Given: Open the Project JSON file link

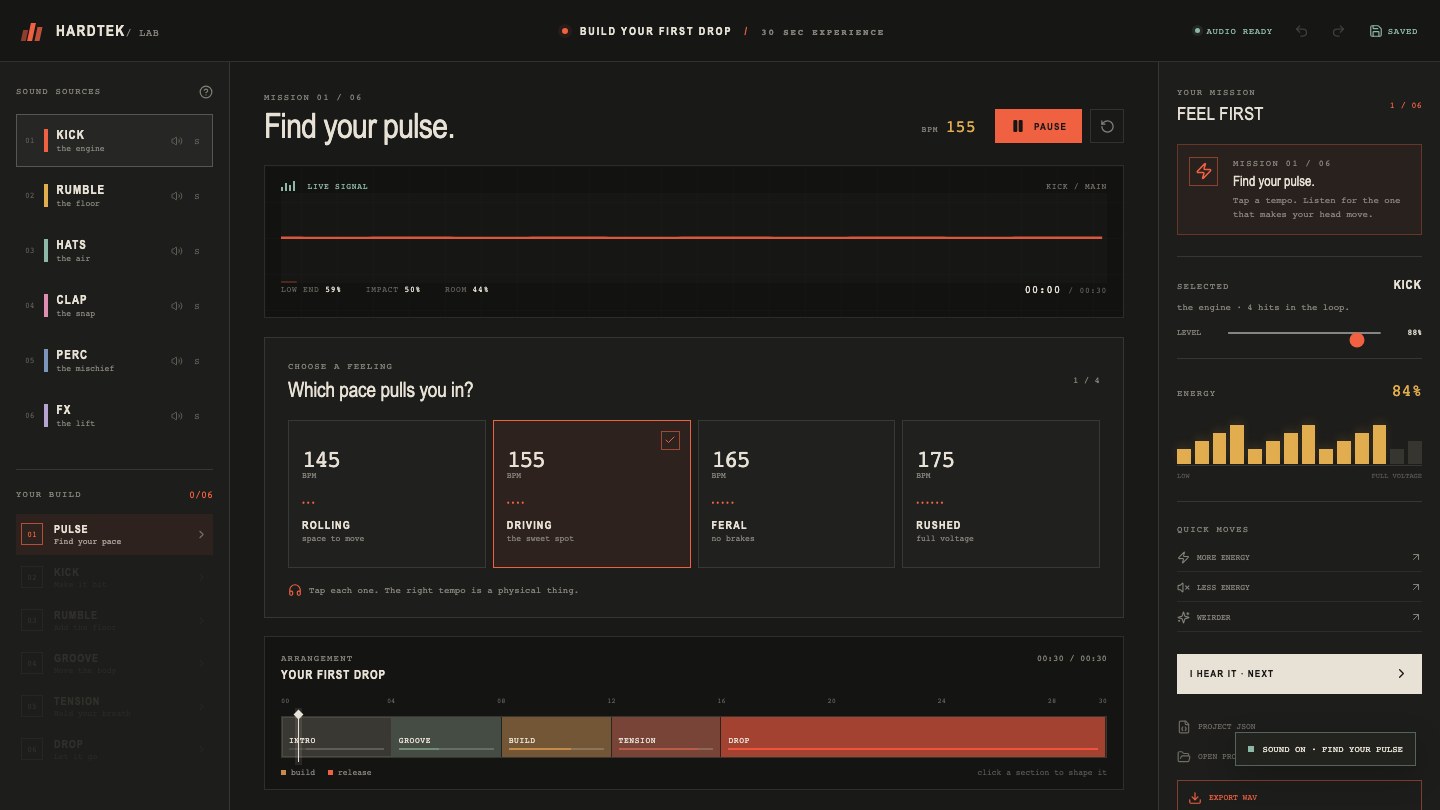Looking at the screenshot, I should coord(1217,727).
